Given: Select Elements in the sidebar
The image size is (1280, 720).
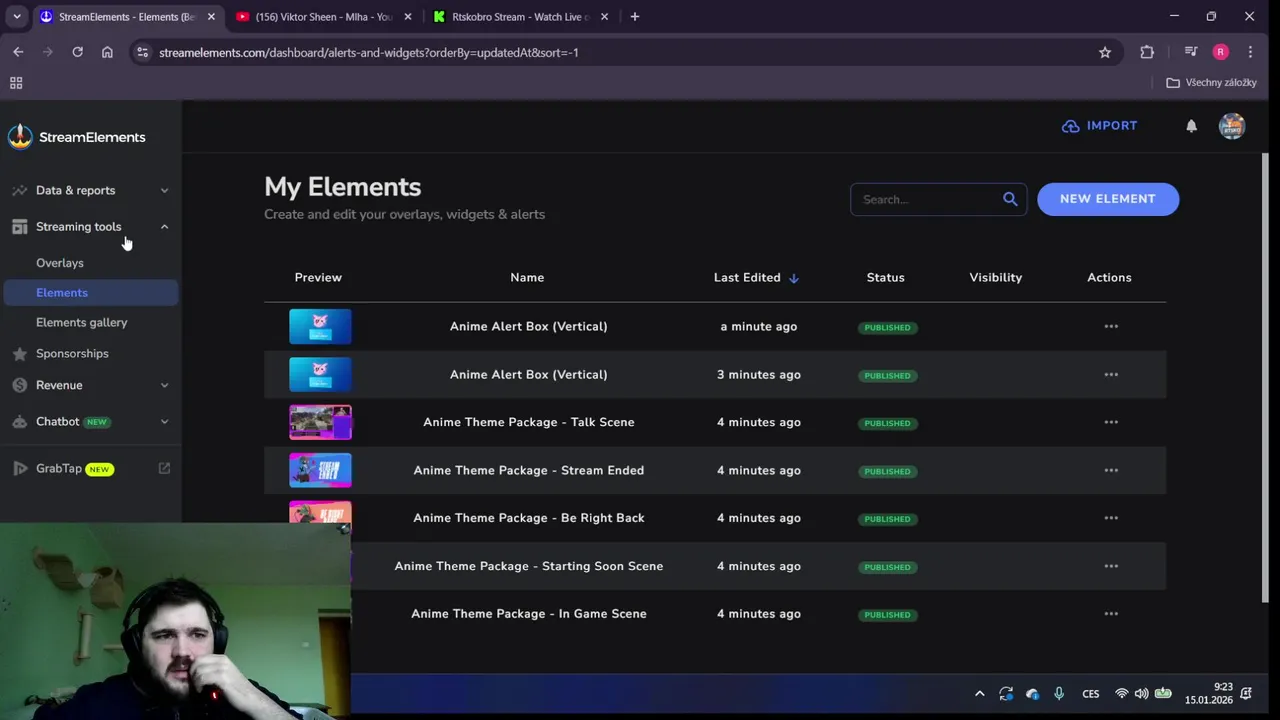Looking at the screenshot, I should pyautogui.click(x=91, y=293).
